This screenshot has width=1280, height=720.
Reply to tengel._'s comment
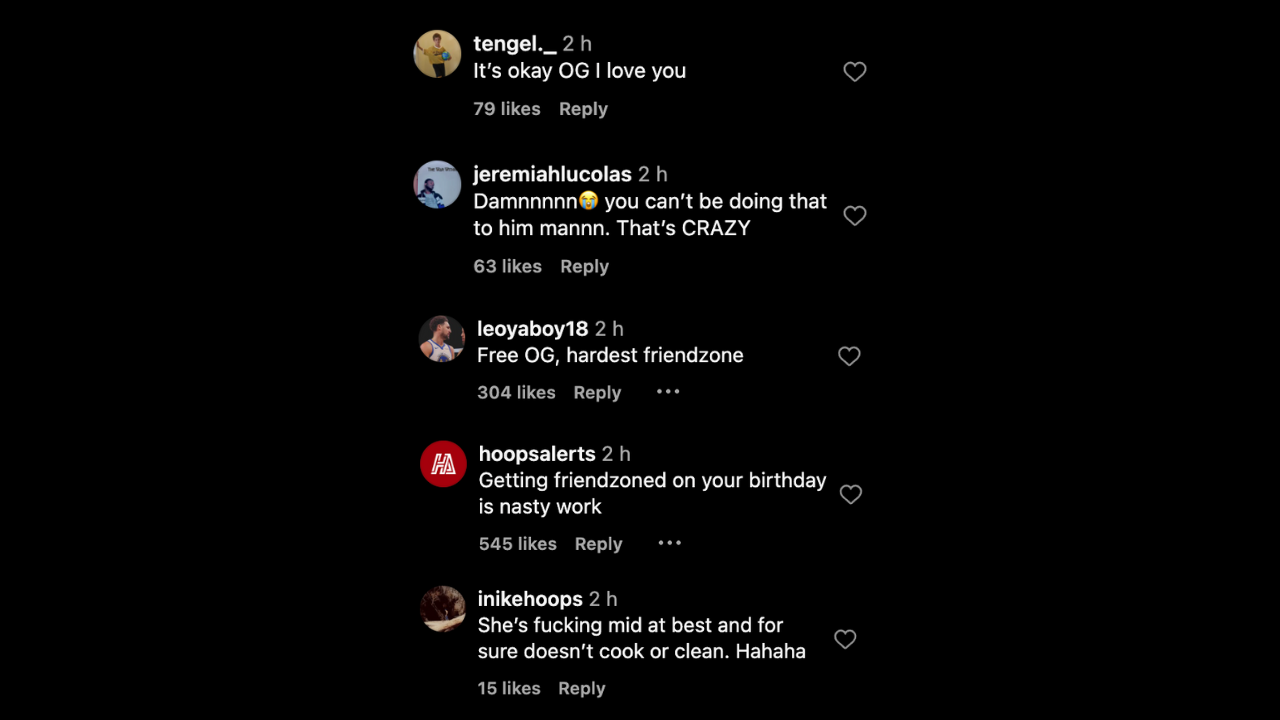(x=583, y=109)
